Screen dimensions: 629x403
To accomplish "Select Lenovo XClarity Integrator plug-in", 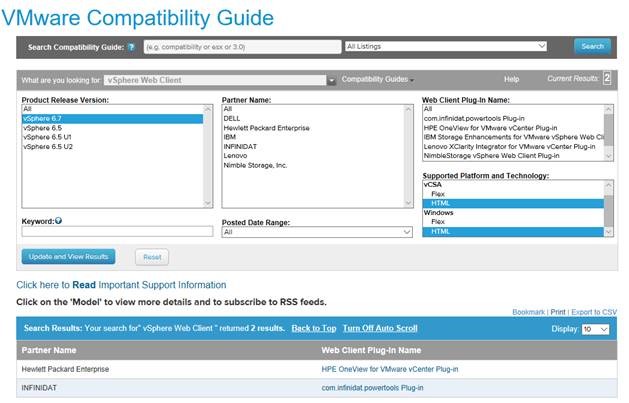I will (x=513, y=147).
